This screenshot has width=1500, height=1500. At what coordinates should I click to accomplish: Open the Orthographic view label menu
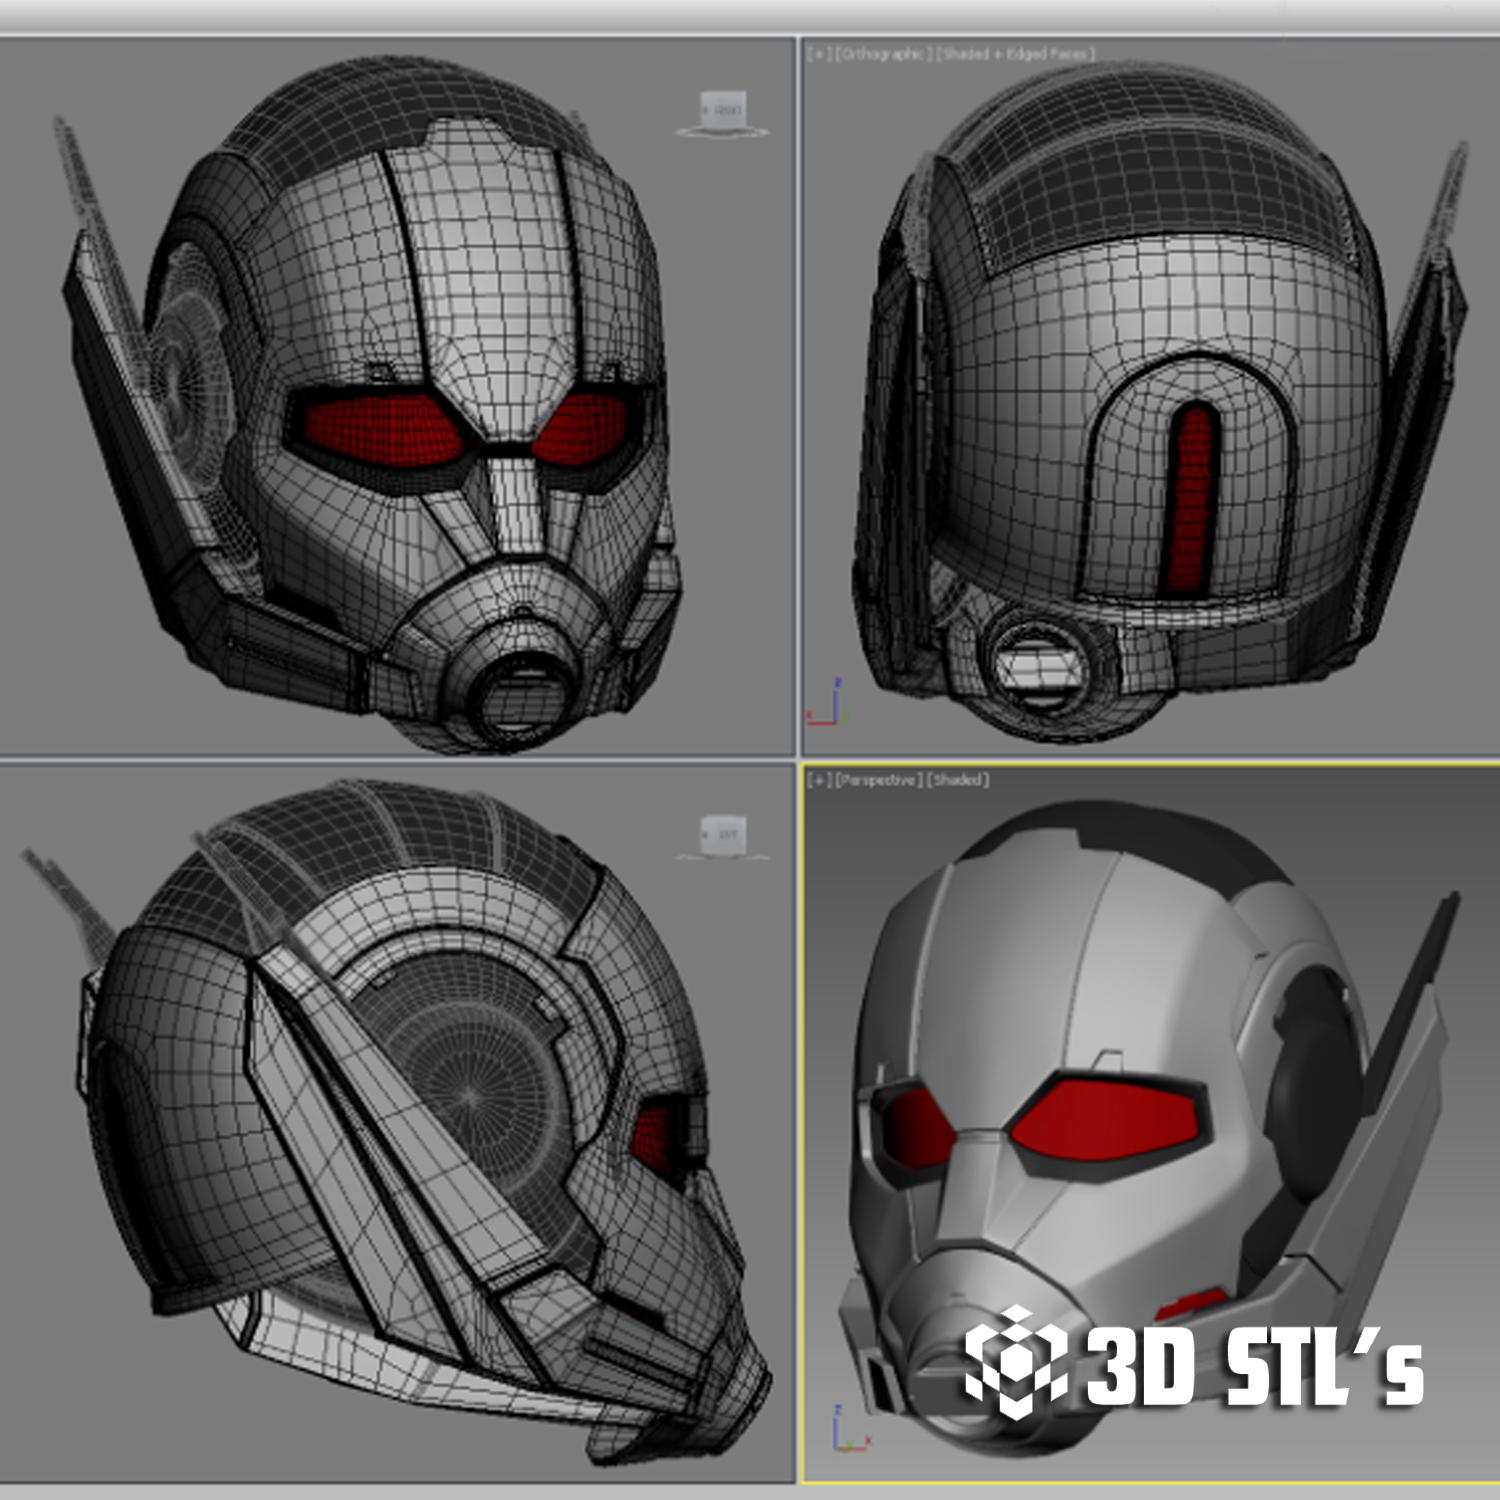point(882,54)
